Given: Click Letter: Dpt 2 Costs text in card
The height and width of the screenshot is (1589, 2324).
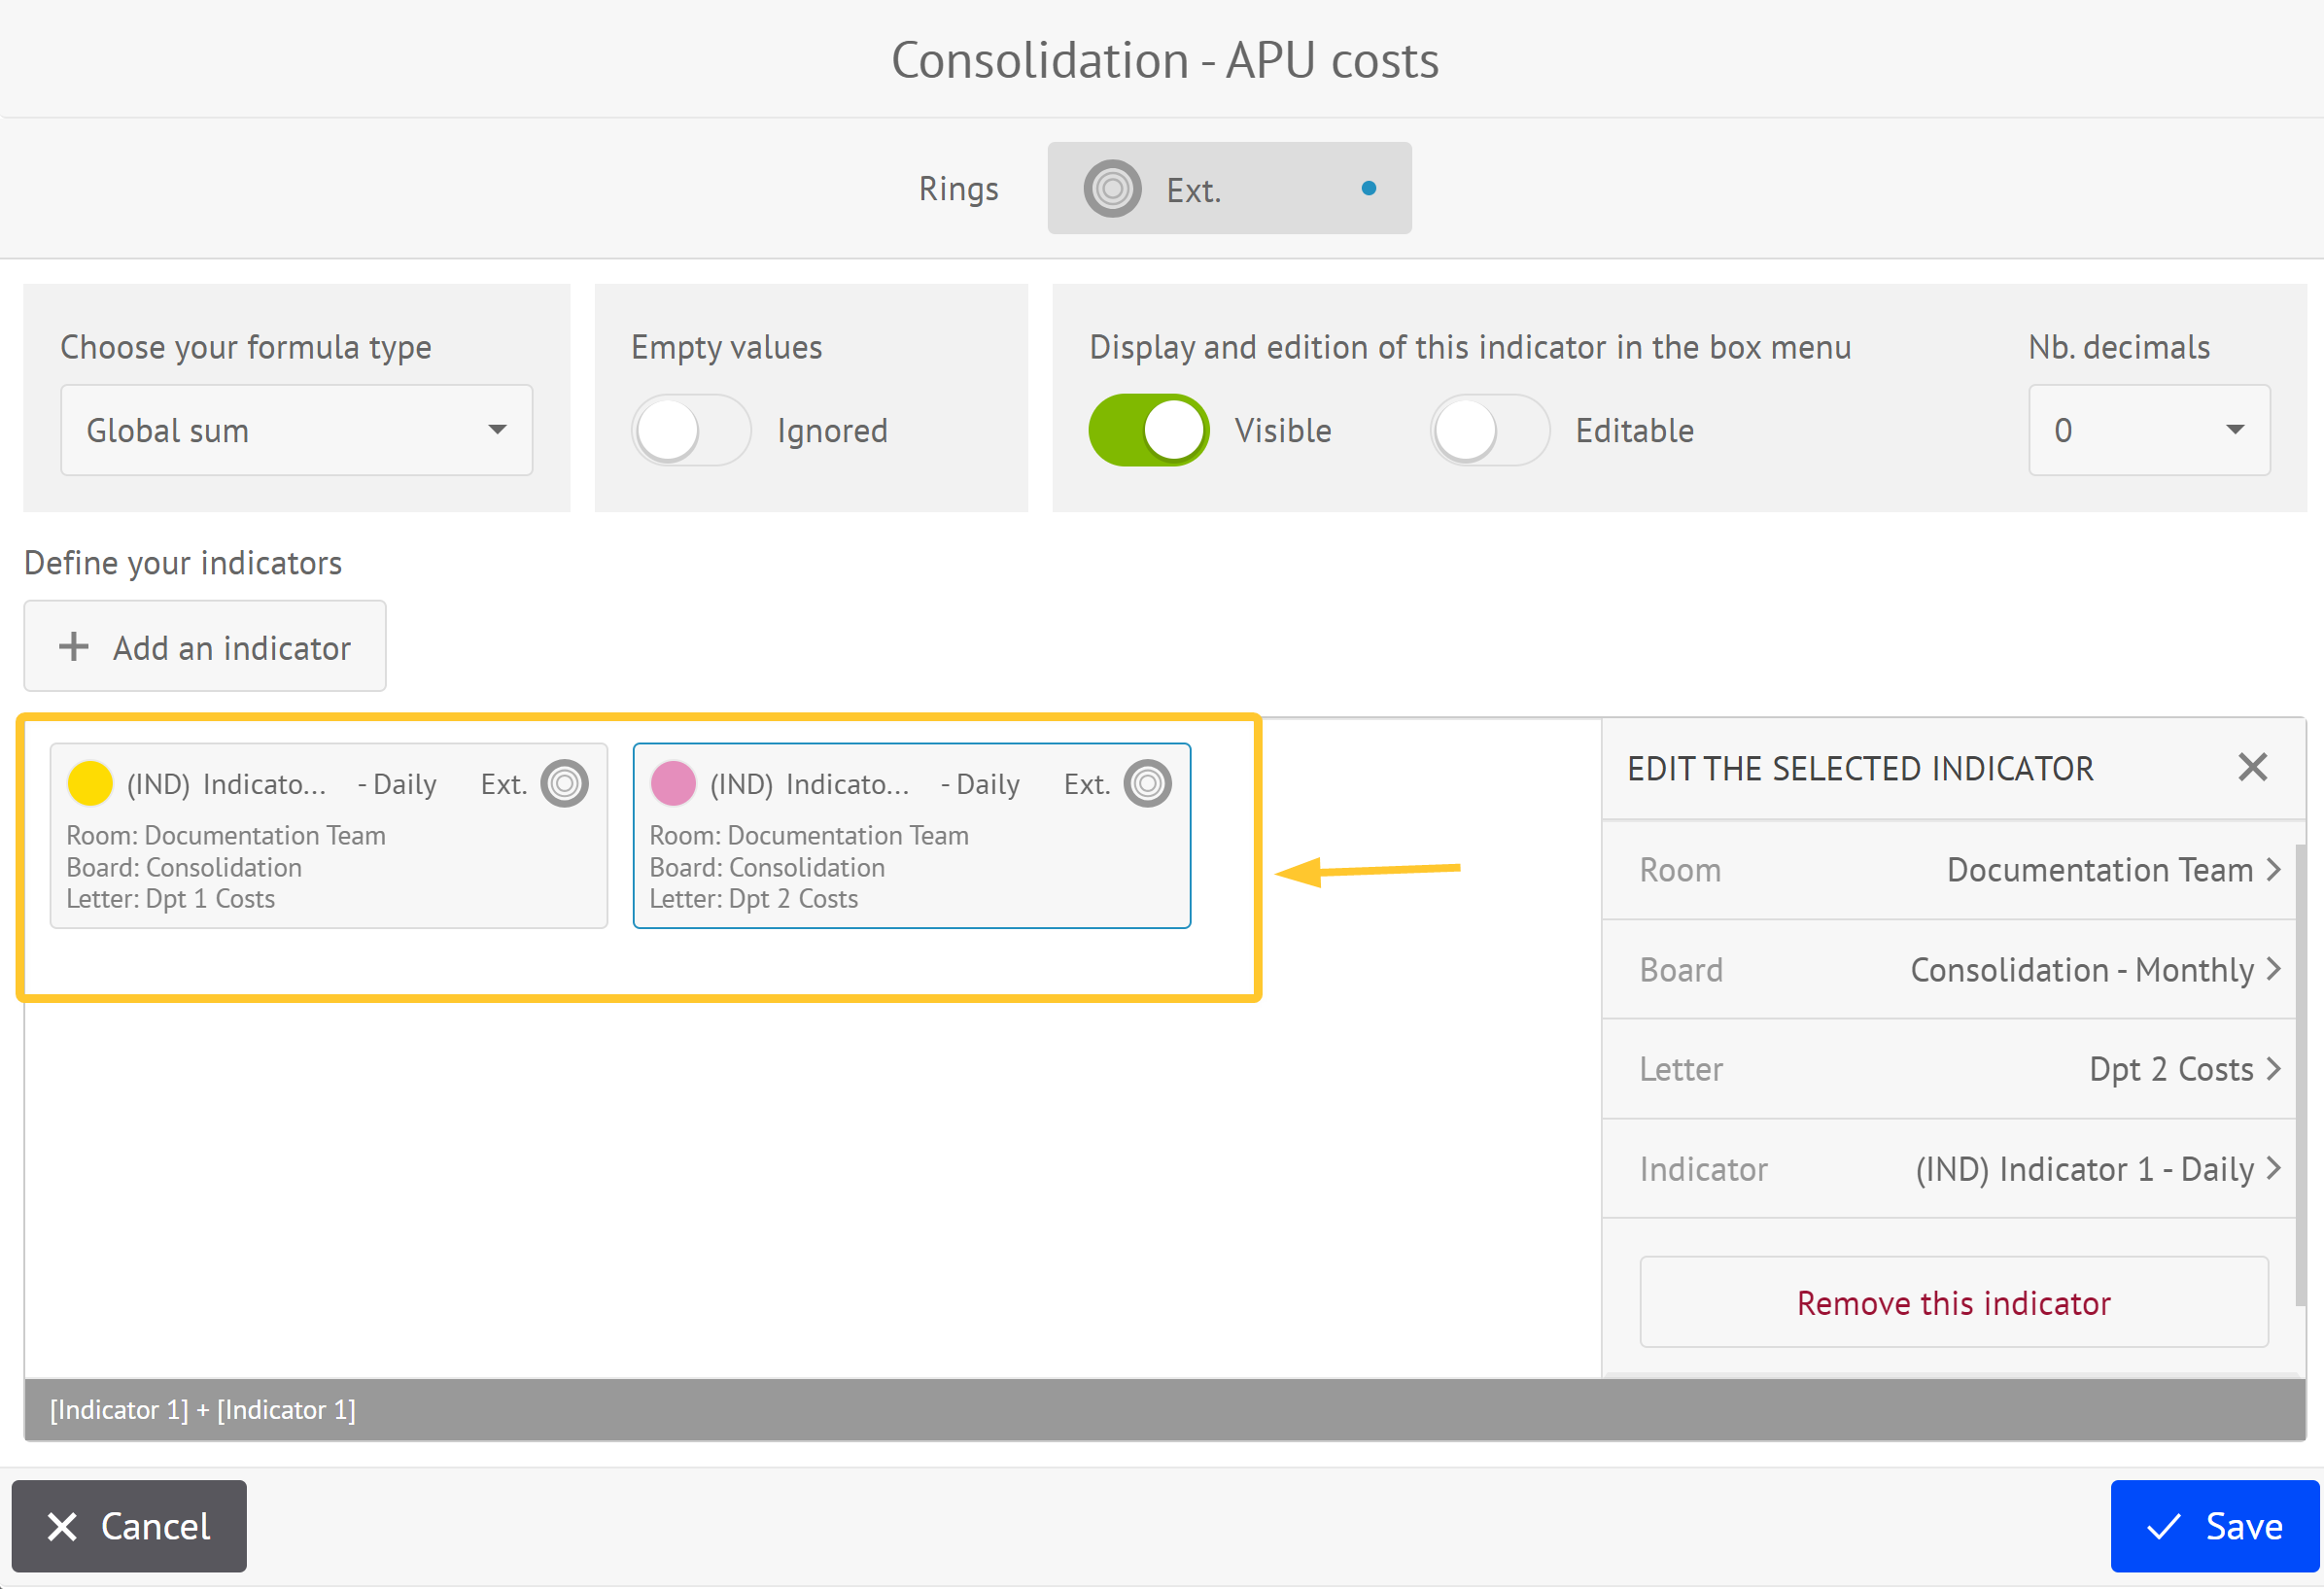Looking at the screenshot, I should (x=754, y=898).
